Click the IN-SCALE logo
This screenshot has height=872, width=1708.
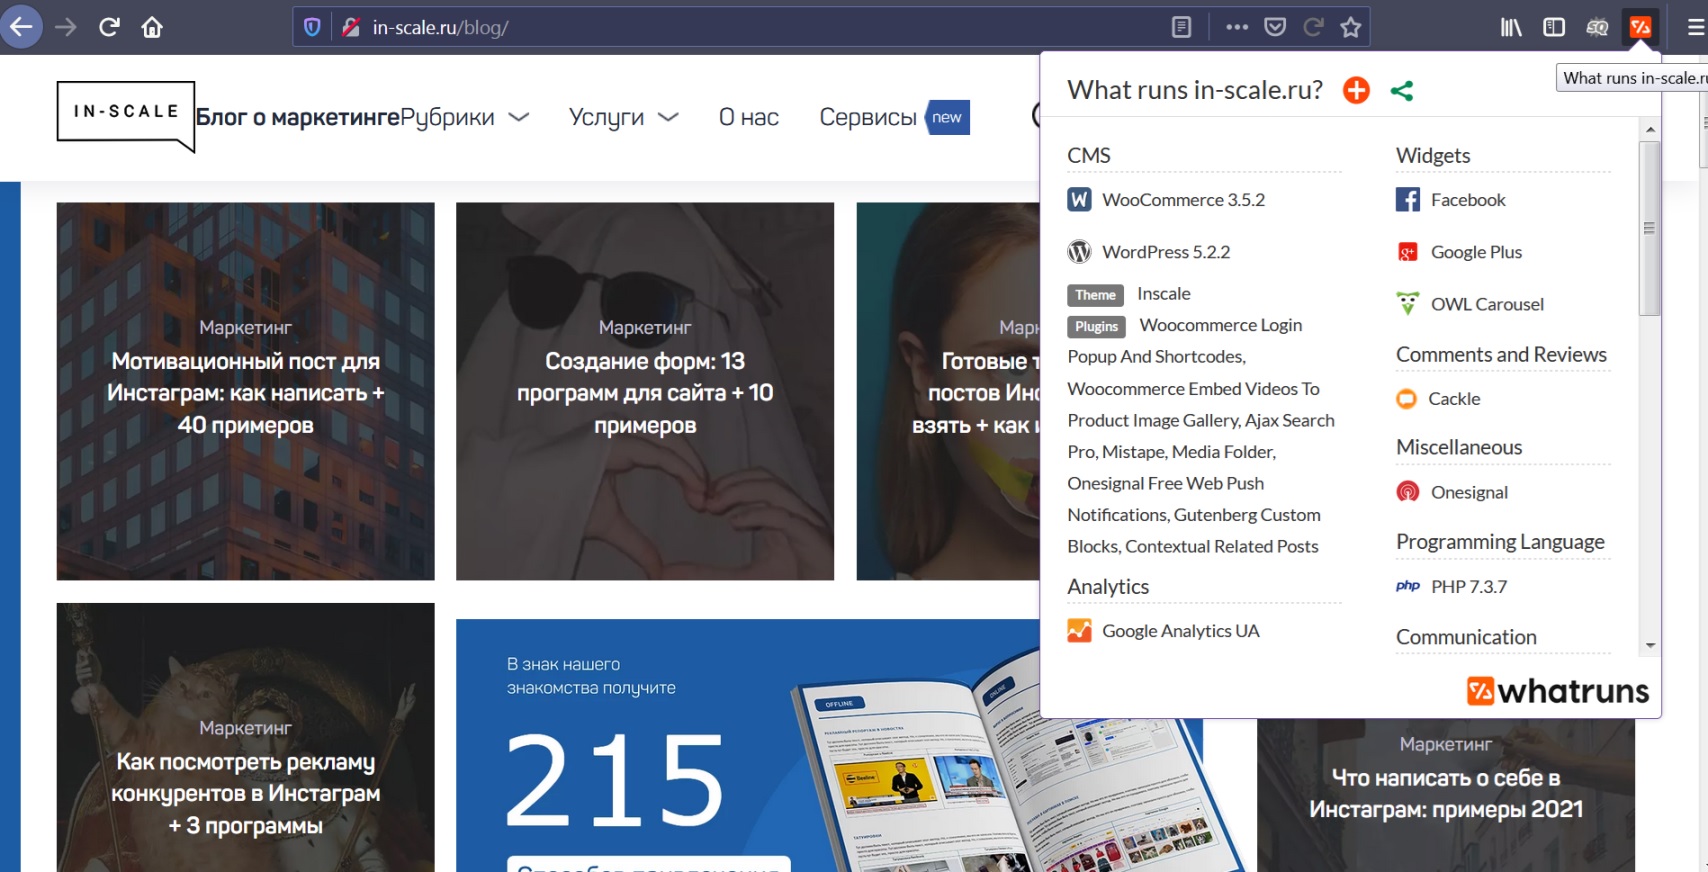tap(126, 113)
